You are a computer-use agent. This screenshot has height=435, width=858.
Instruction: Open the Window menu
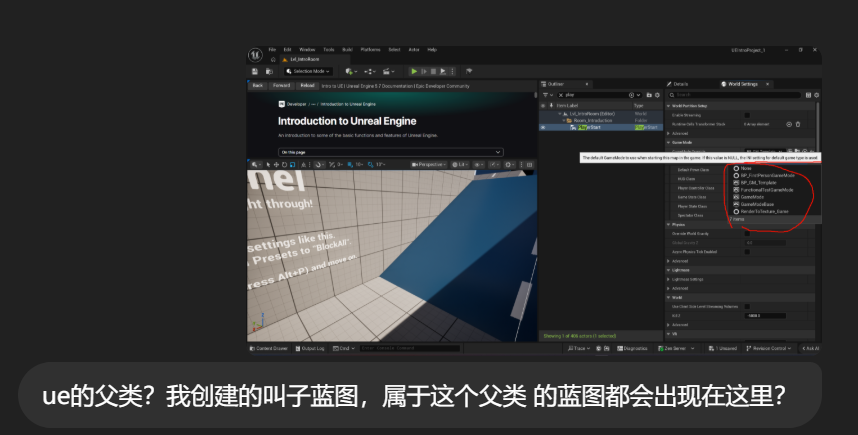coord(307,50)
